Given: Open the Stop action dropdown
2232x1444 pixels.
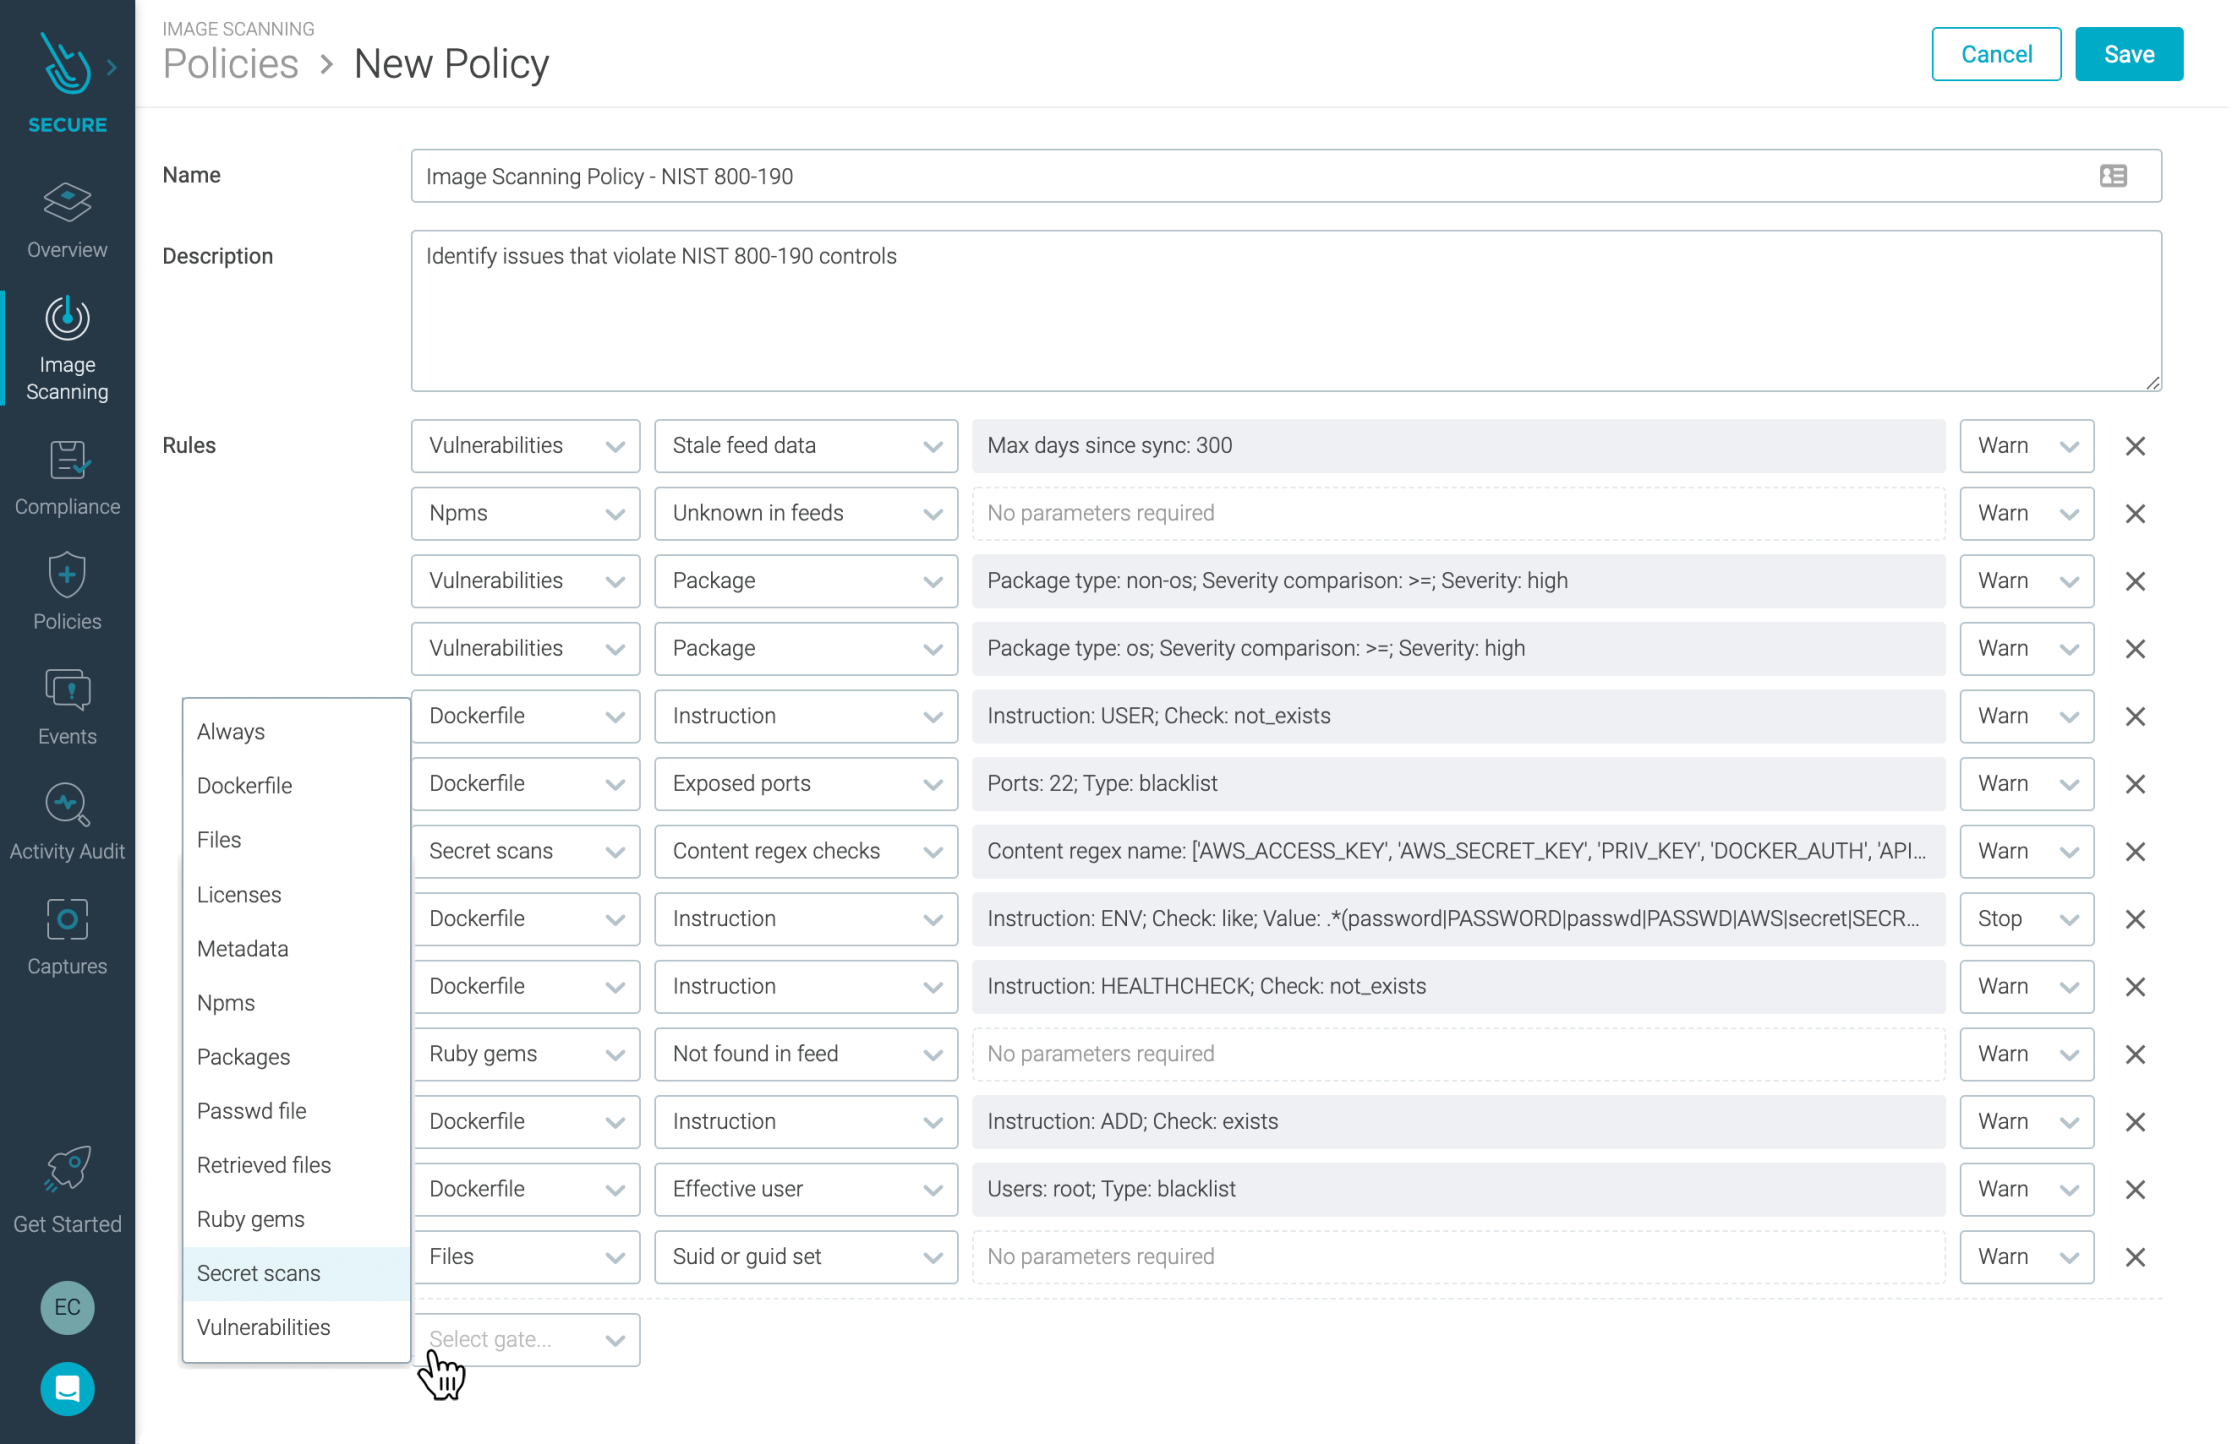Looking at the screenshot, I should pyautogui.click(x=2027, y=919).
